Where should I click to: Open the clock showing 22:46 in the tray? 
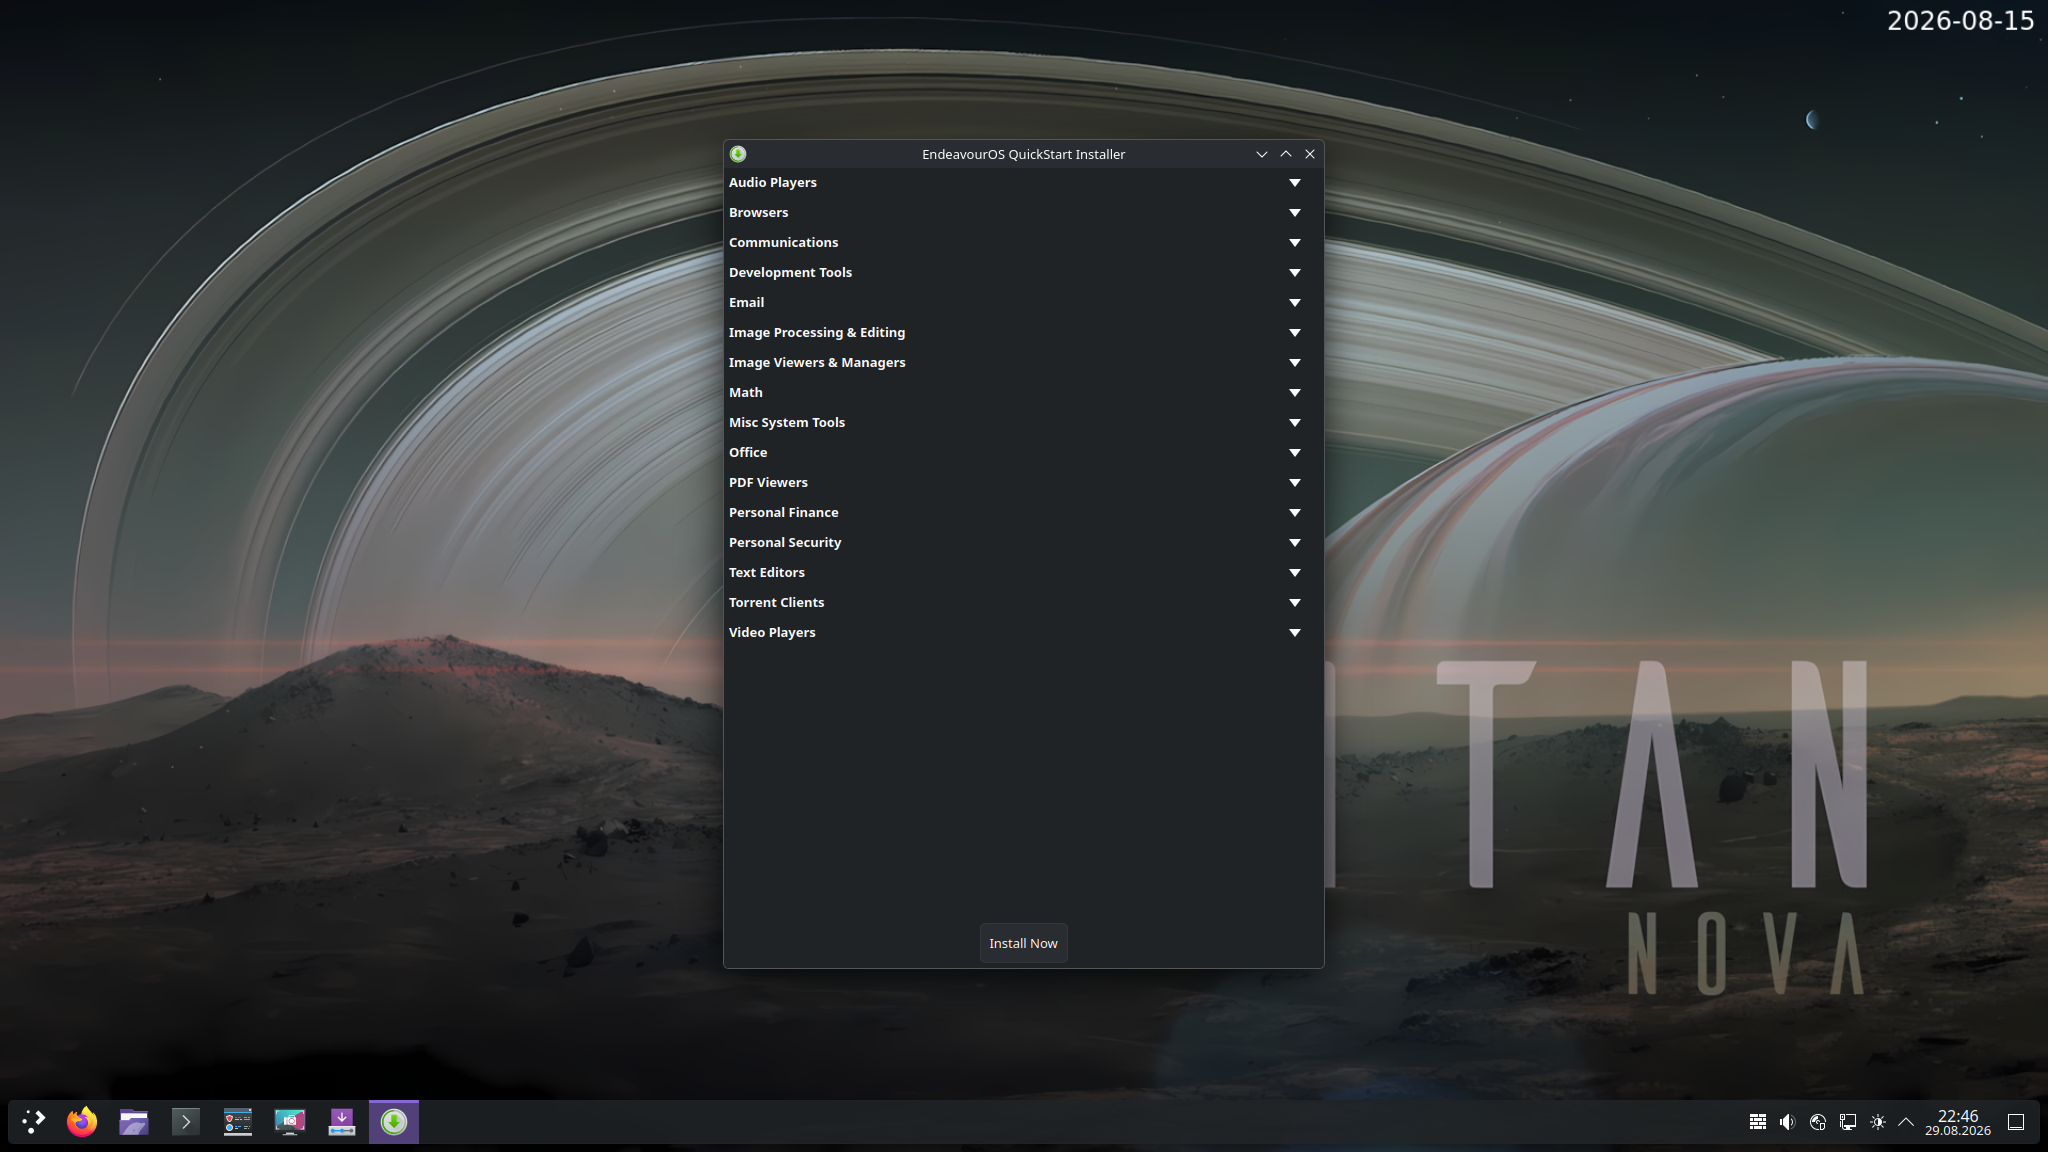pyautogui.click(x=1958, y=1122)
